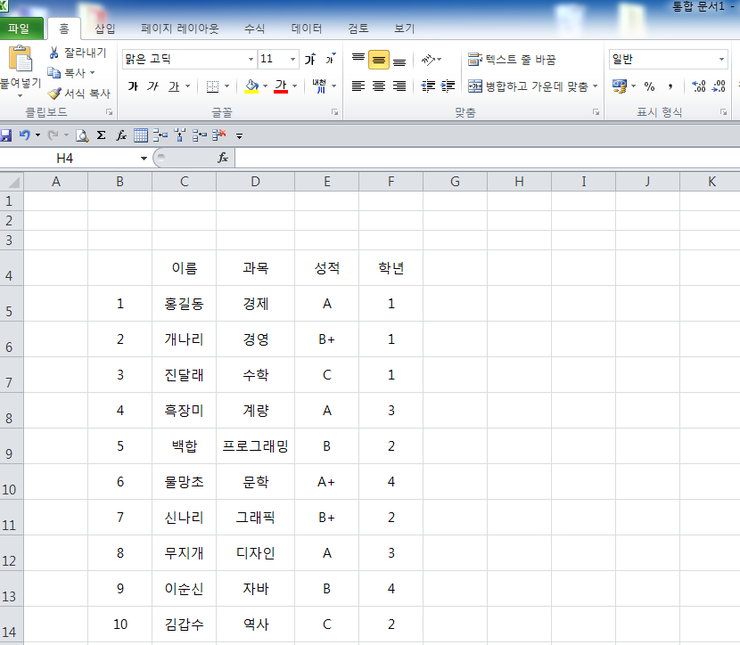The height and width of the screenshot is (645, 740).
Task: Click the Paste (붙여넣기) clipboard icon
Action: point(20,59)
